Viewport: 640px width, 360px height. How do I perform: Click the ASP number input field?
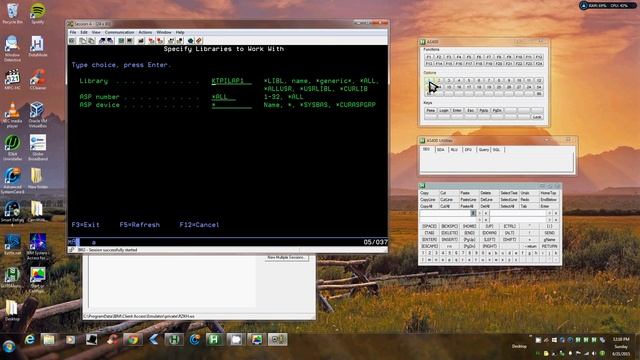click(224, 97)
